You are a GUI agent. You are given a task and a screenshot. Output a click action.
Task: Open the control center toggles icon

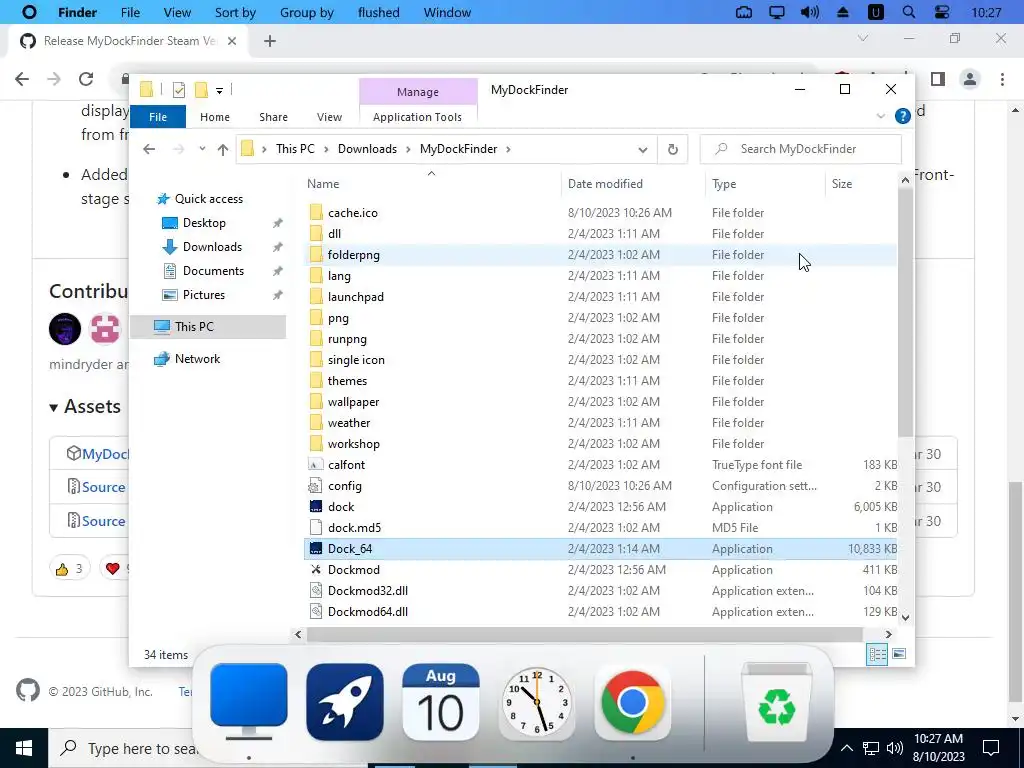942,12
